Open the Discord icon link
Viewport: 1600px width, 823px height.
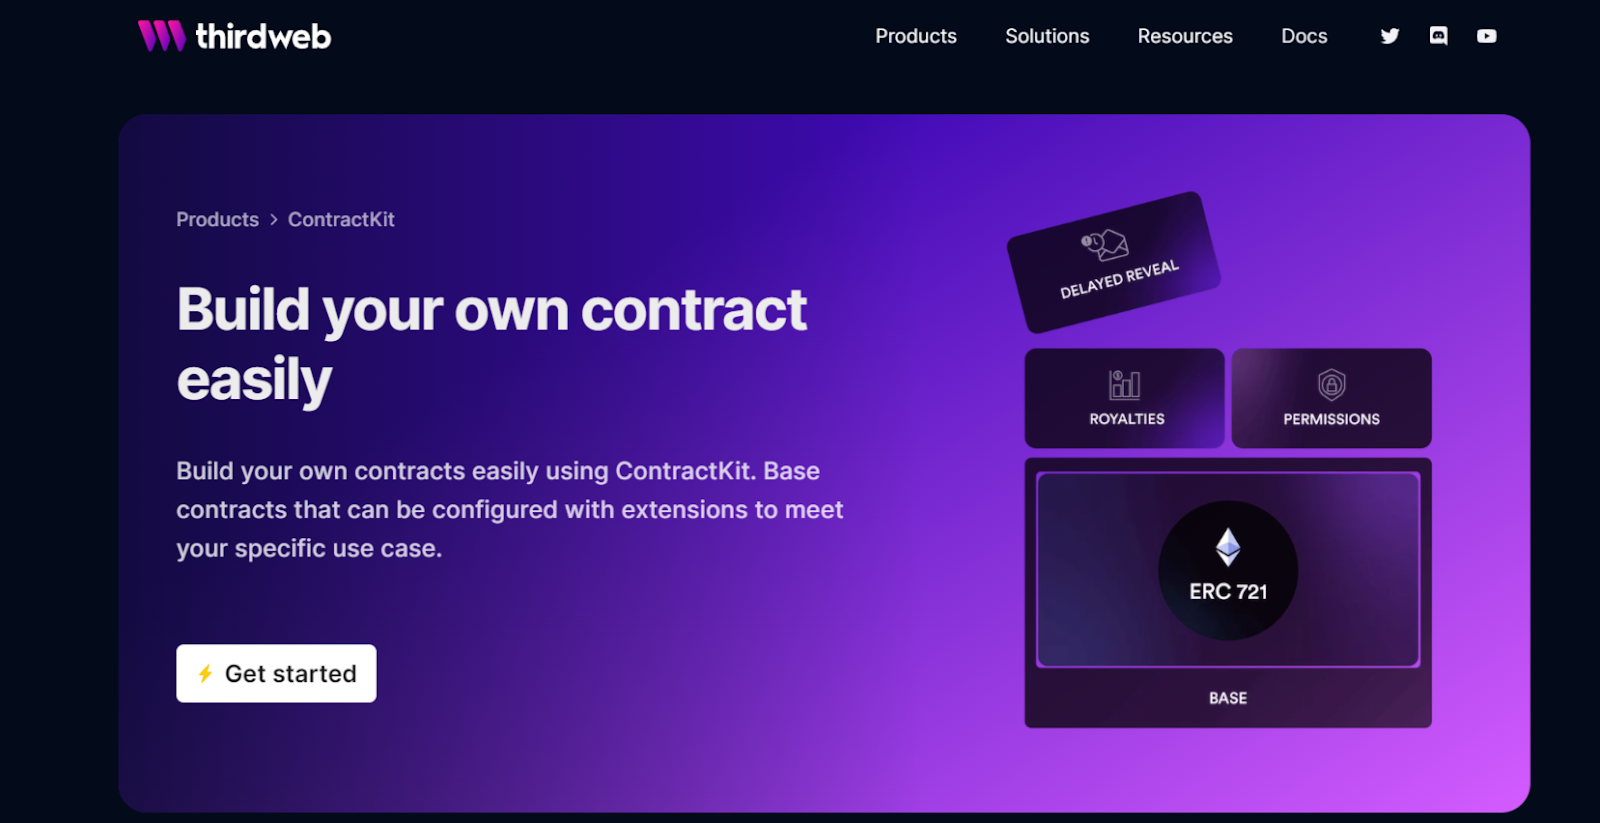coord(1438,35)
